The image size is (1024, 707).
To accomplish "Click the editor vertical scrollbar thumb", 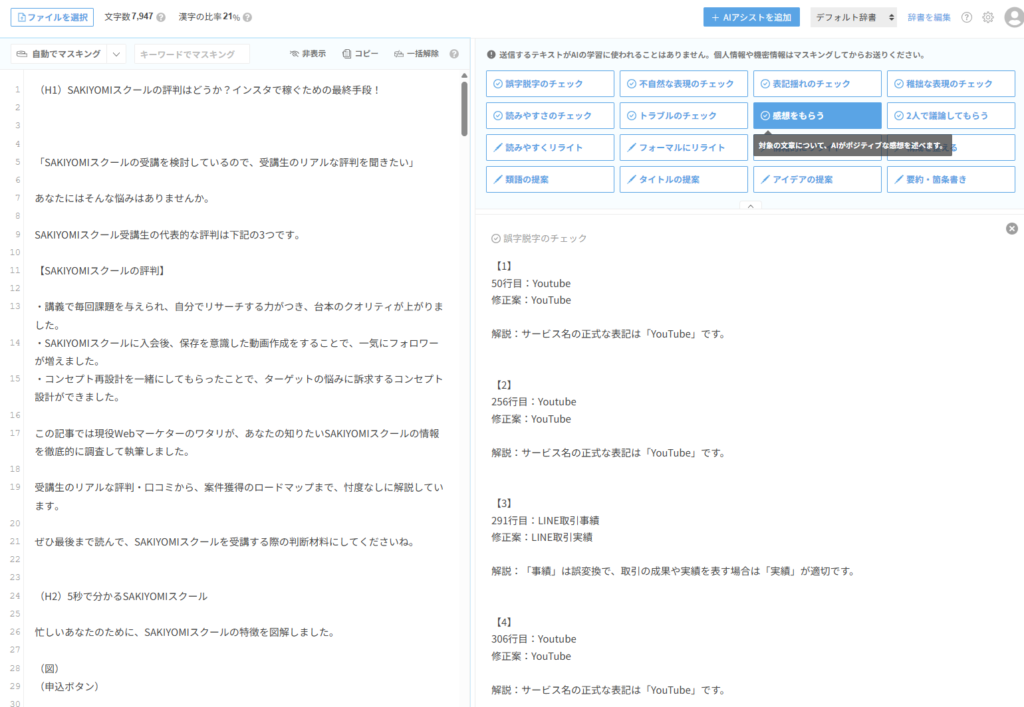I will coord(464,108).
